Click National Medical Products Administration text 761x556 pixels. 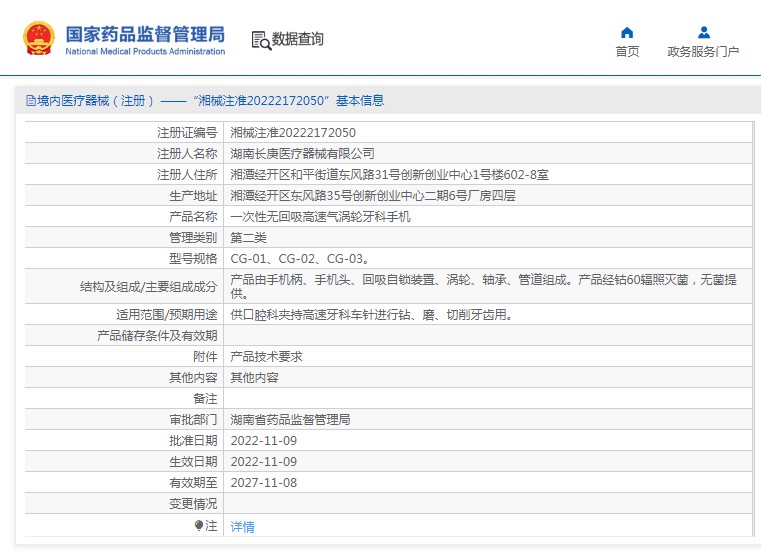point(145,51)
